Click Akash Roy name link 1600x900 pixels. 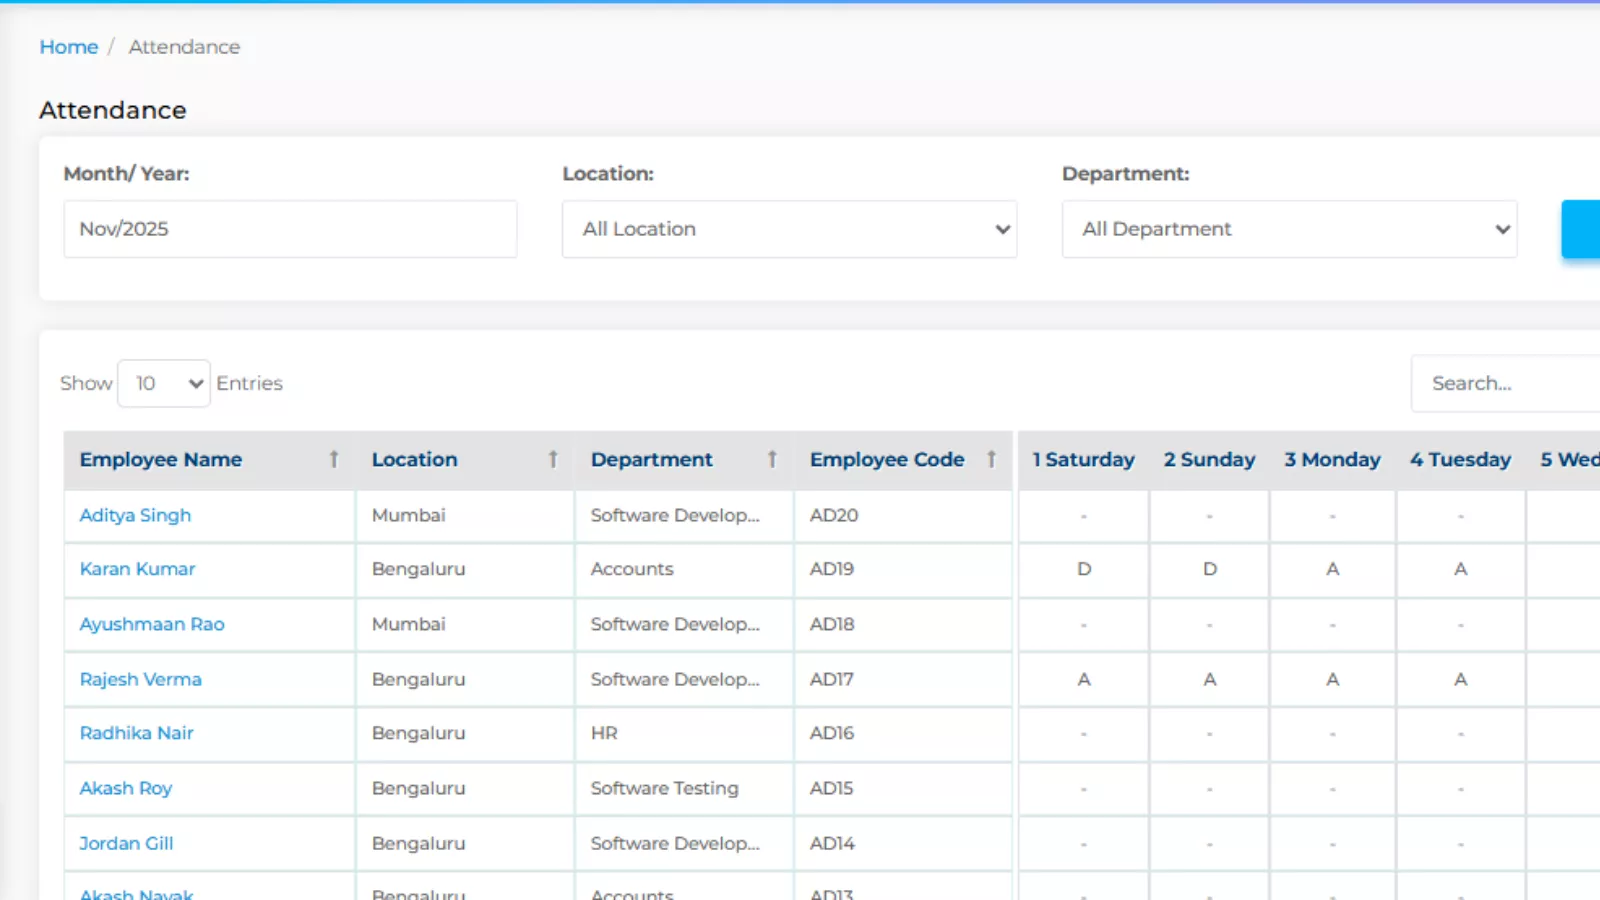pyautogui.click(x=126, y=788)
